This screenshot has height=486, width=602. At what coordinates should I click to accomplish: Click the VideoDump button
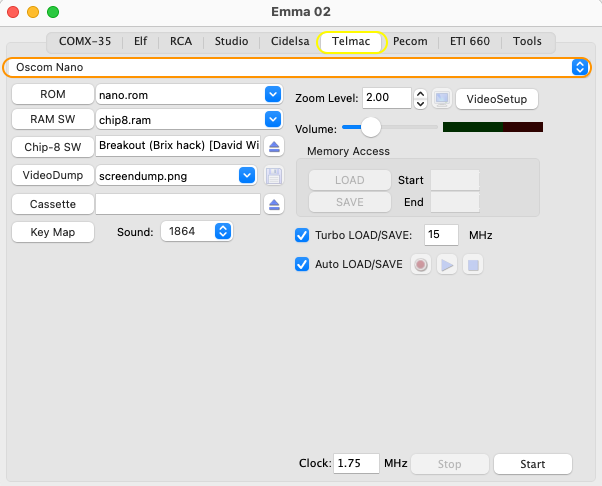click(53, 175)
